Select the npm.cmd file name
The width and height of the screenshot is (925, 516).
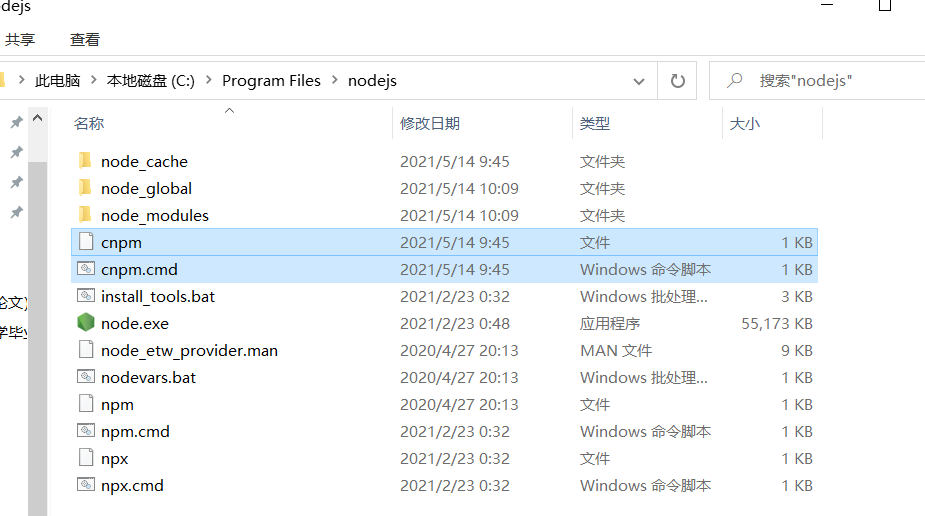coord(135,432)
